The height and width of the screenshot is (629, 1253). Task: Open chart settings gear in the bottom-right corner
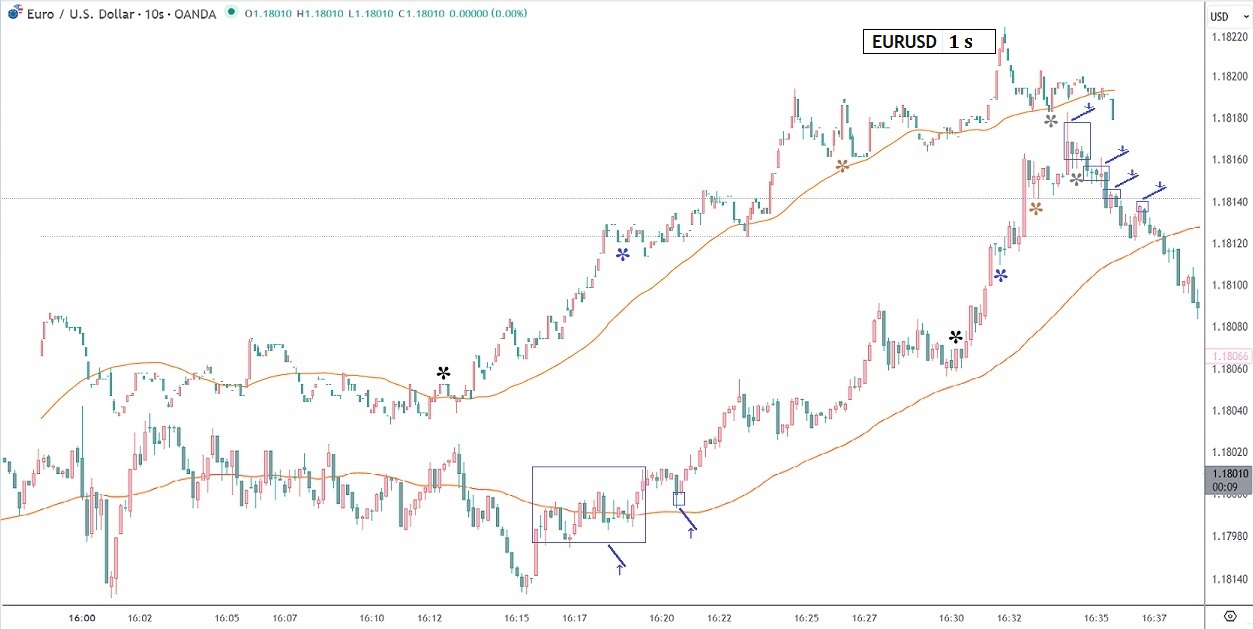click(1229, 617)
